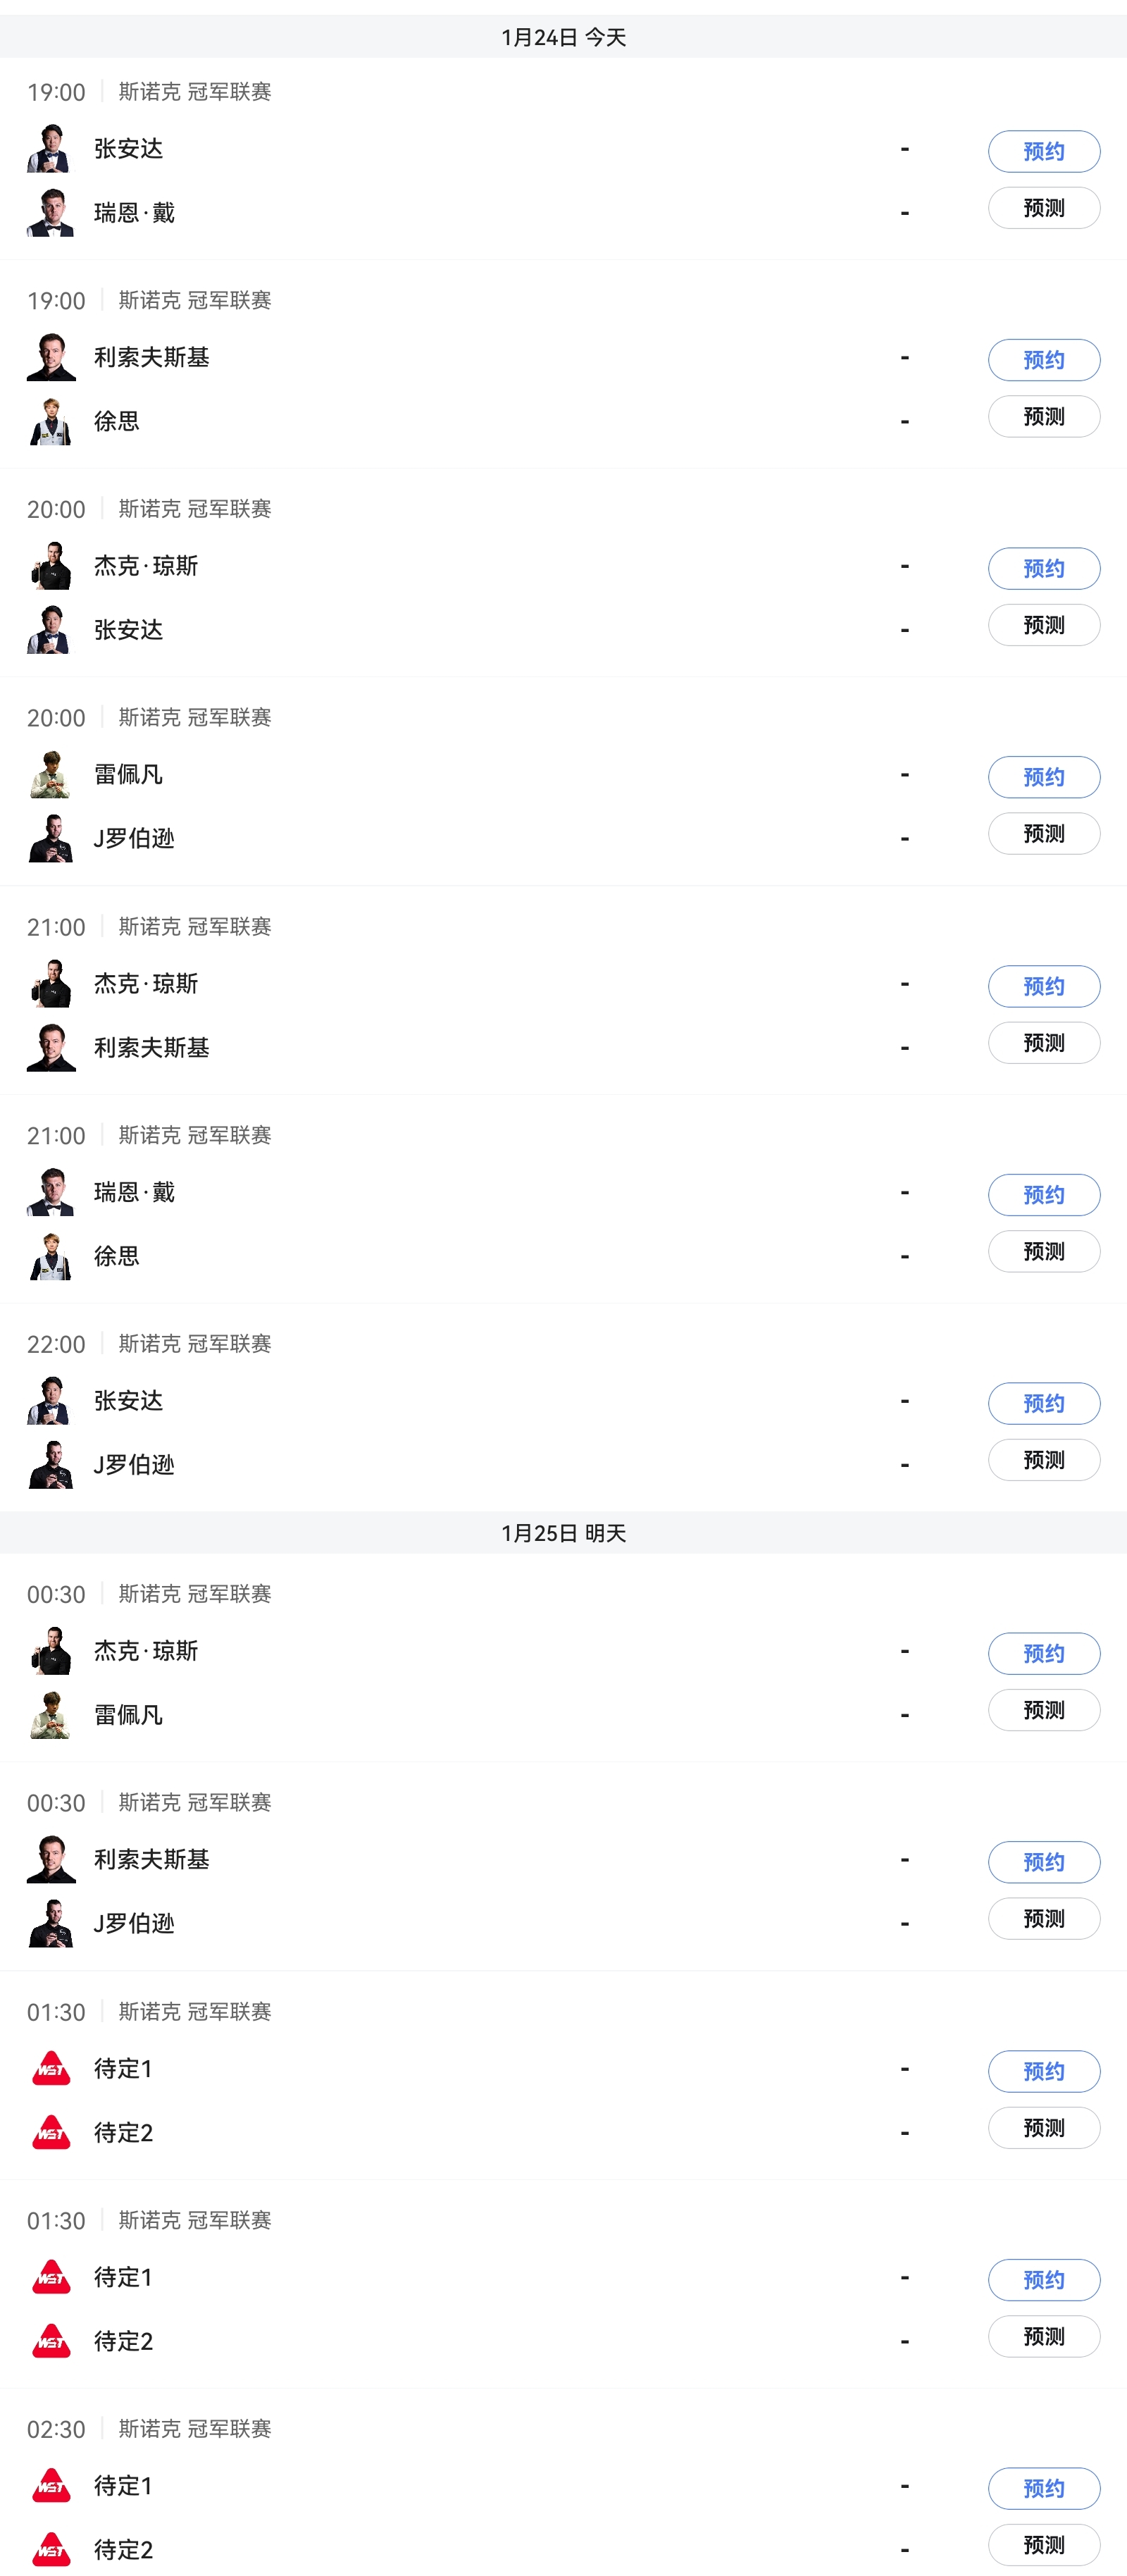Tap 瑞恩·戴's avatar in the 21:00 match
The image size is (1127, 2576).
coord(50,1192)
